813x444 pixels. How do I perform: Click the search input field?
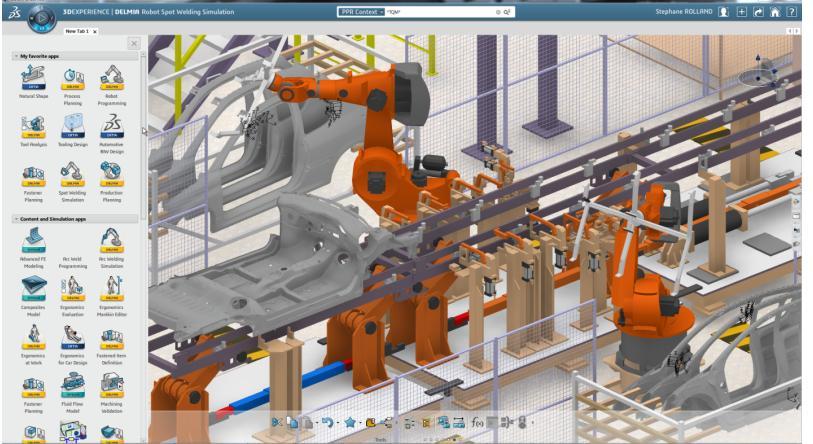440,12
